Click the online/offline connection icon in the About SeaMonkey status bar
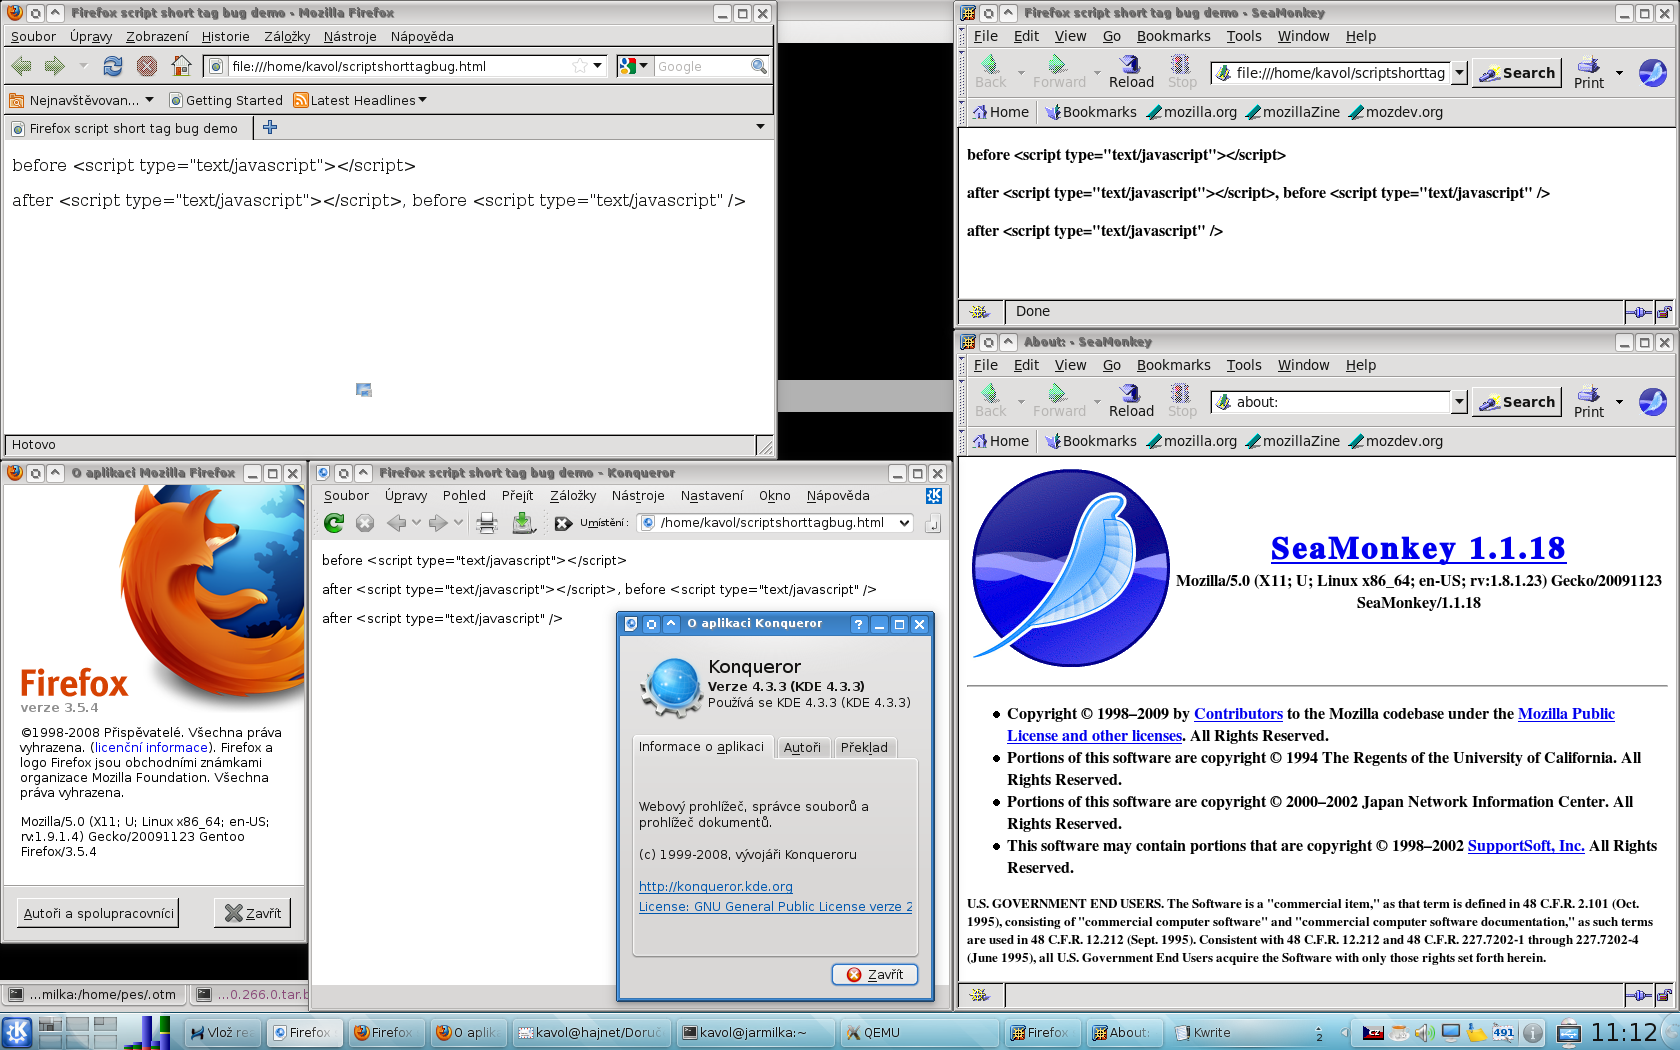This screenshot has width=1680, height=1050. click(1638, 995)
